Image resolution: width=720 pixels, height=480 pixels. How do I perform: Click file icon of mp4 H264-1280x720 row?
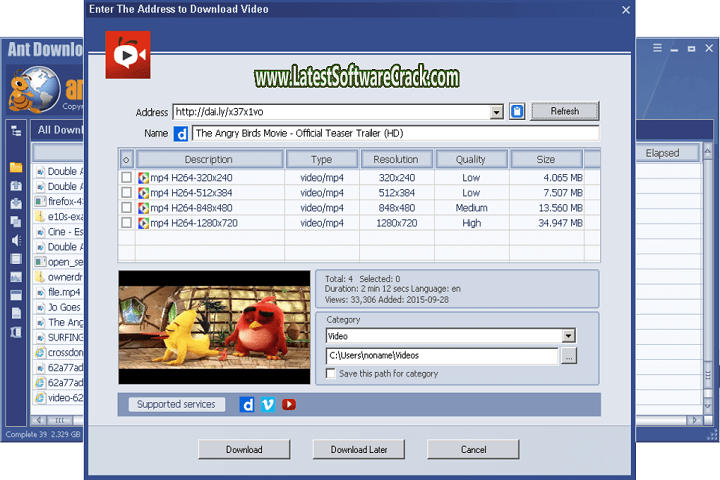click(143, 223)
